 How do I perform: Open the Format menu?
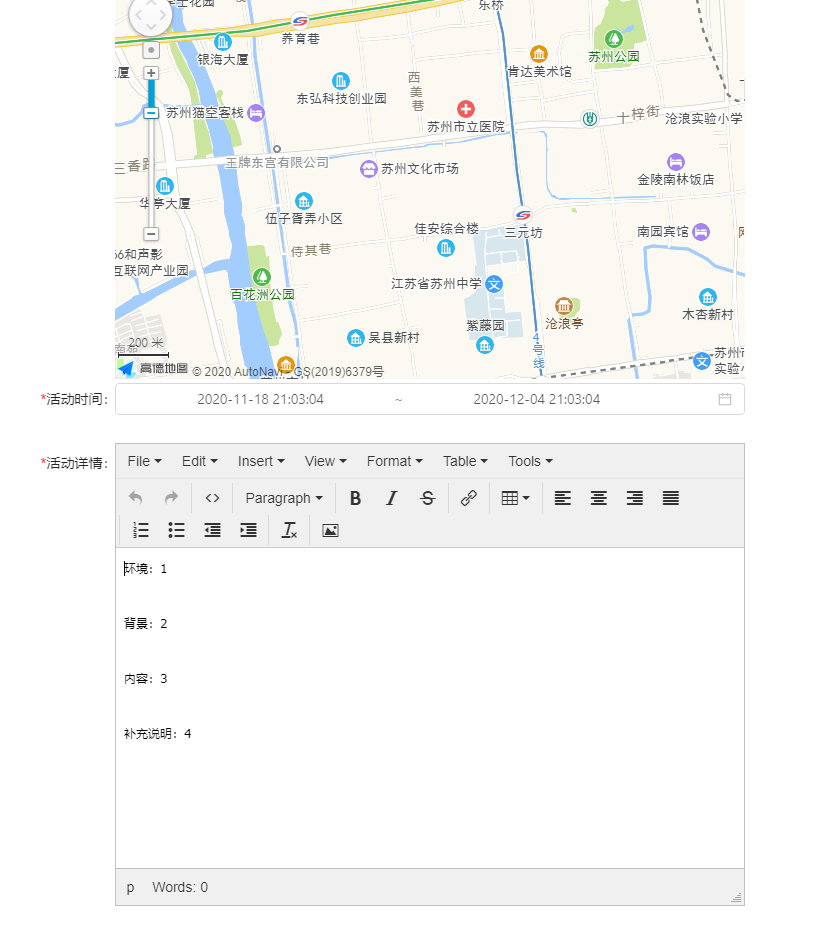(394, 461)
